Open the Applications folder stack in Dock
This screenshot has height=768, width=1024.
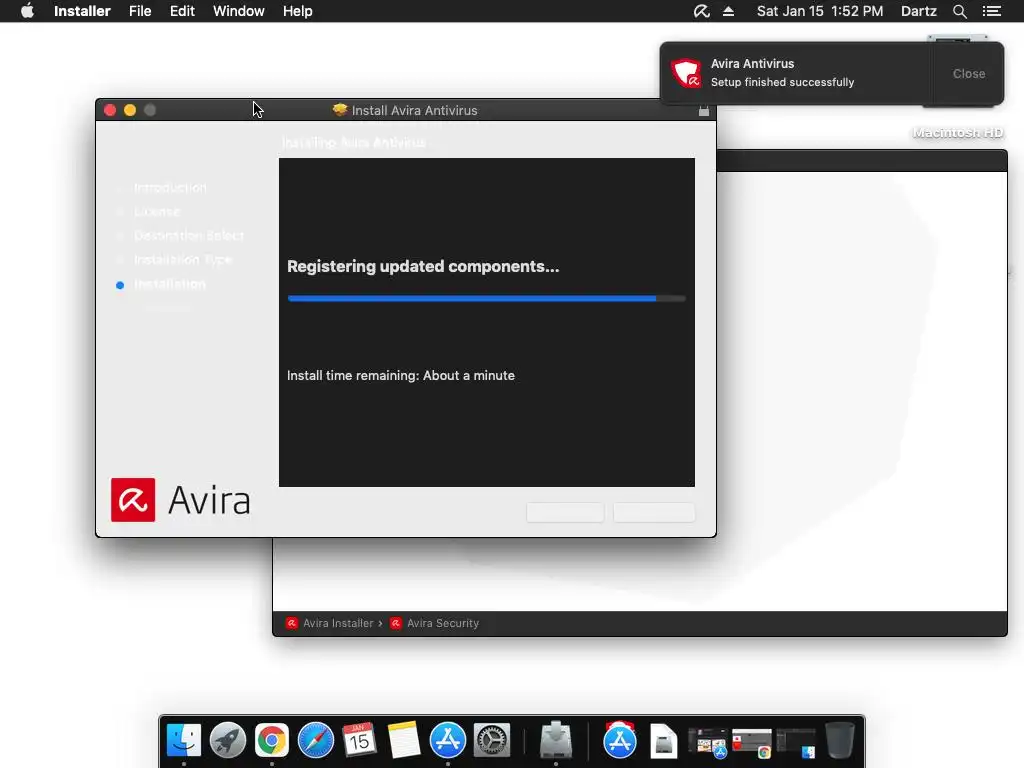[x=619, y=739]
